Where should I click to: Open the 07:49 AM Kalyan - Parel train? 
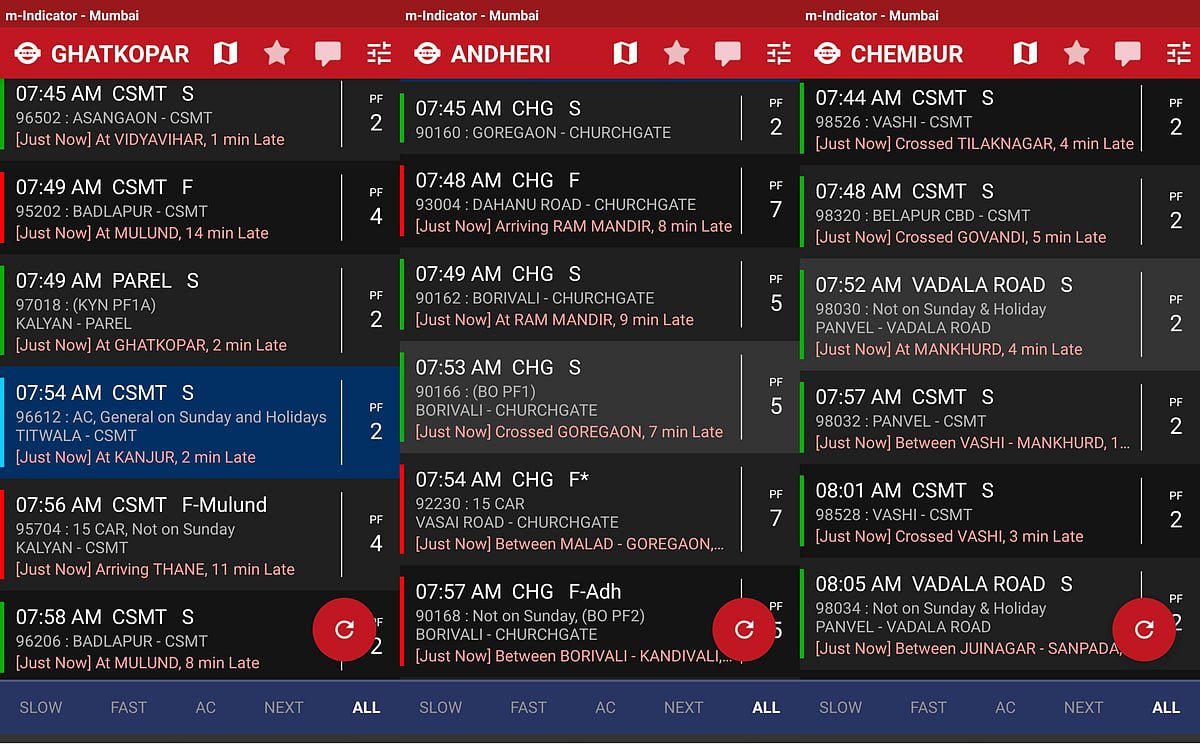pos(200,311)
